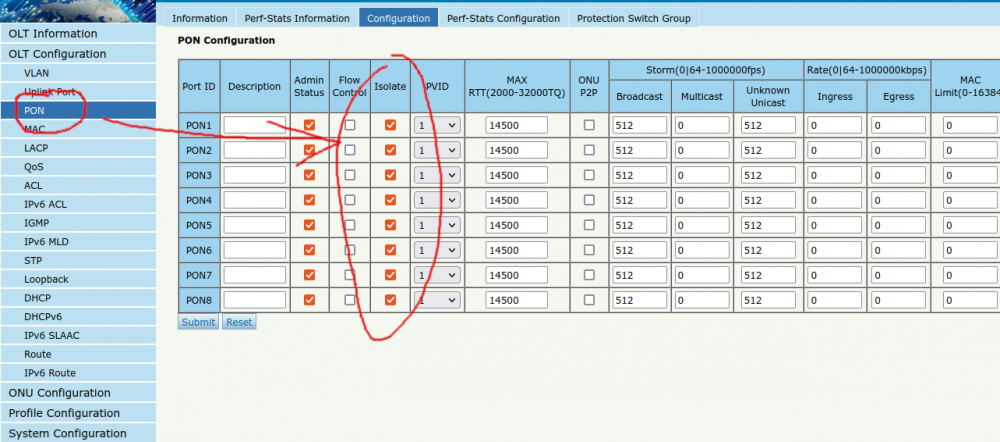Open the Perf-Stats Configuration tab
The image size is (1000, 442).
(503, 18)
